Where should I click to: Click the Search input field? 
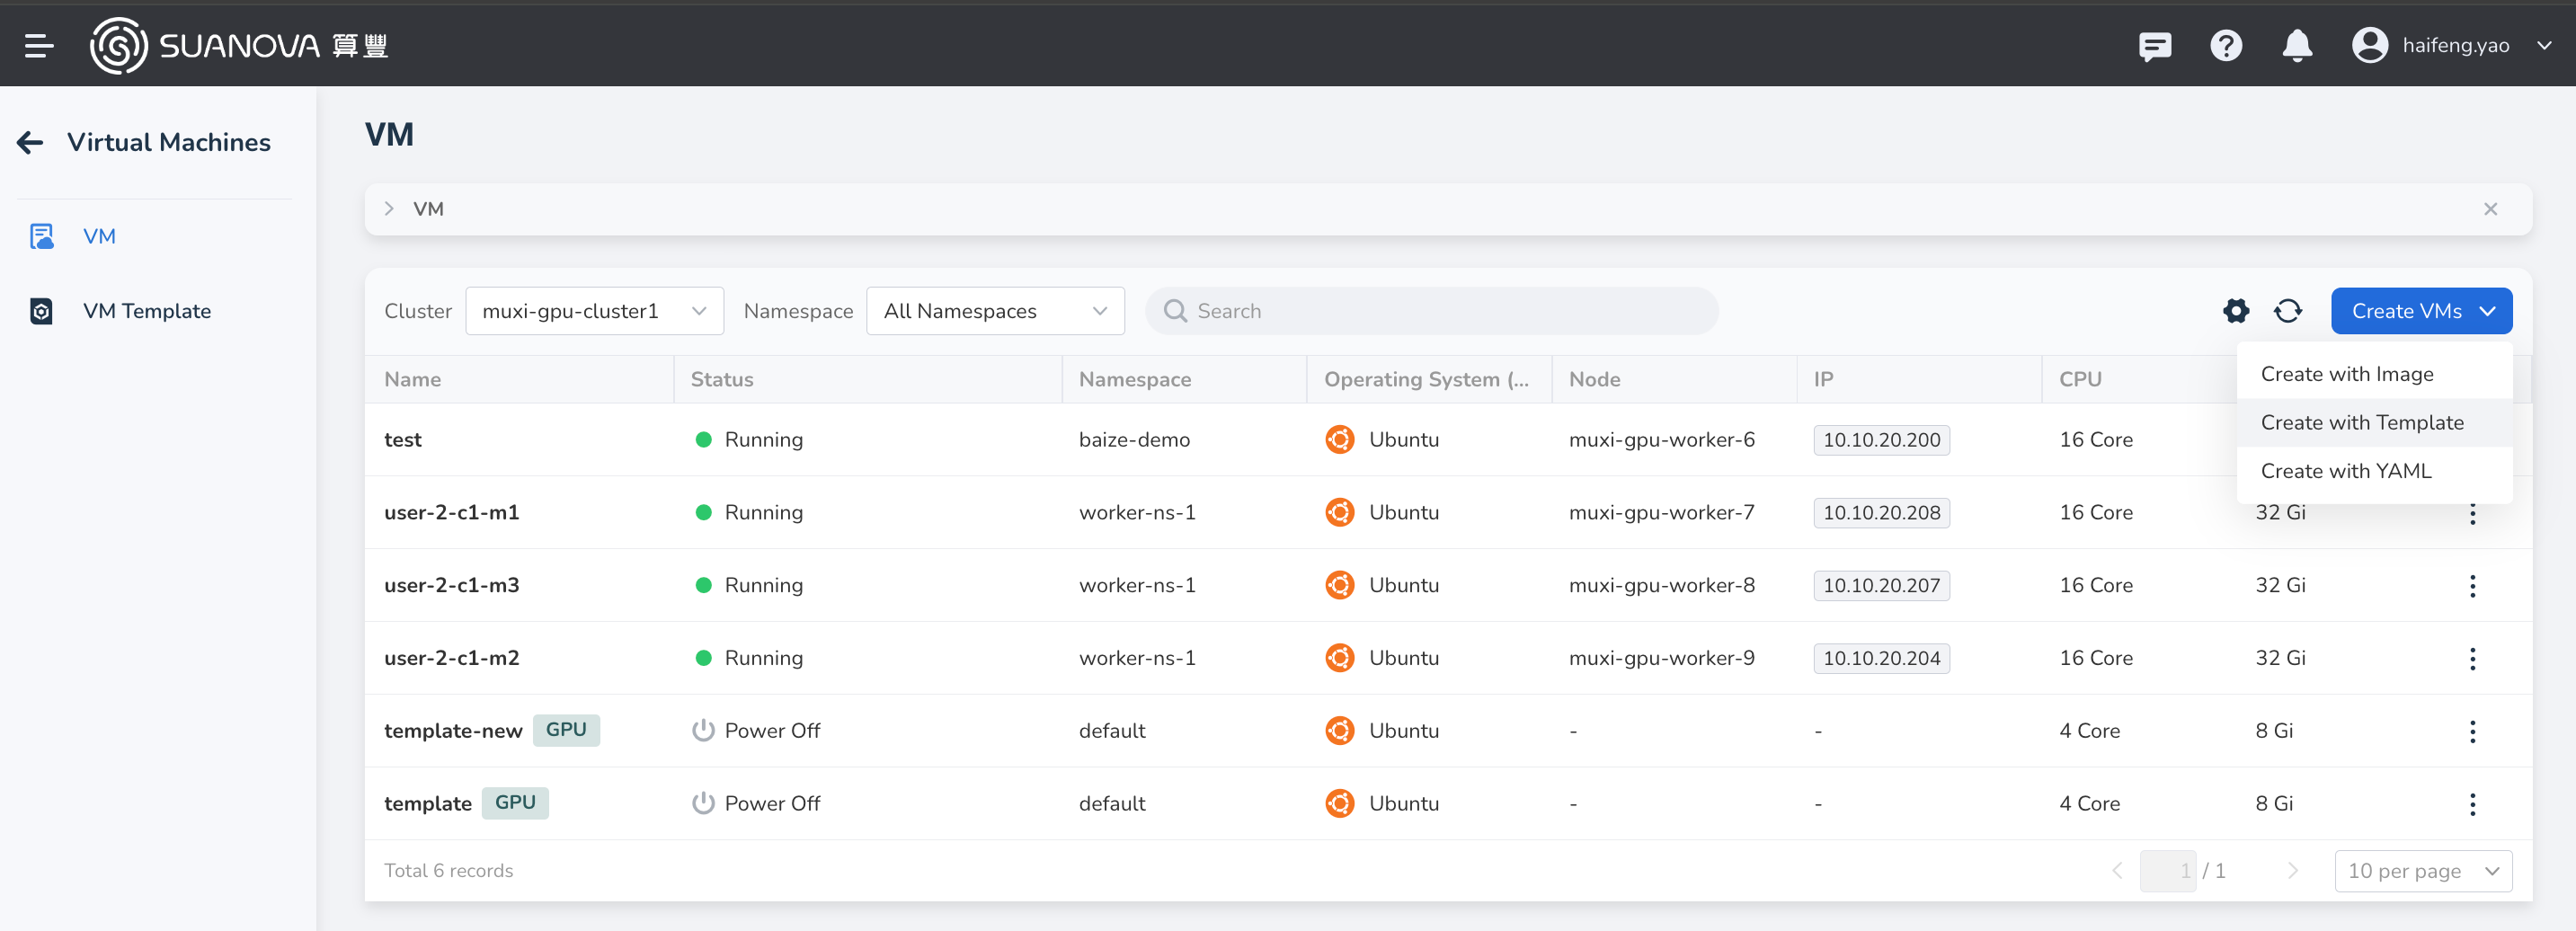pyautogui.click(x=1431, y=311)
